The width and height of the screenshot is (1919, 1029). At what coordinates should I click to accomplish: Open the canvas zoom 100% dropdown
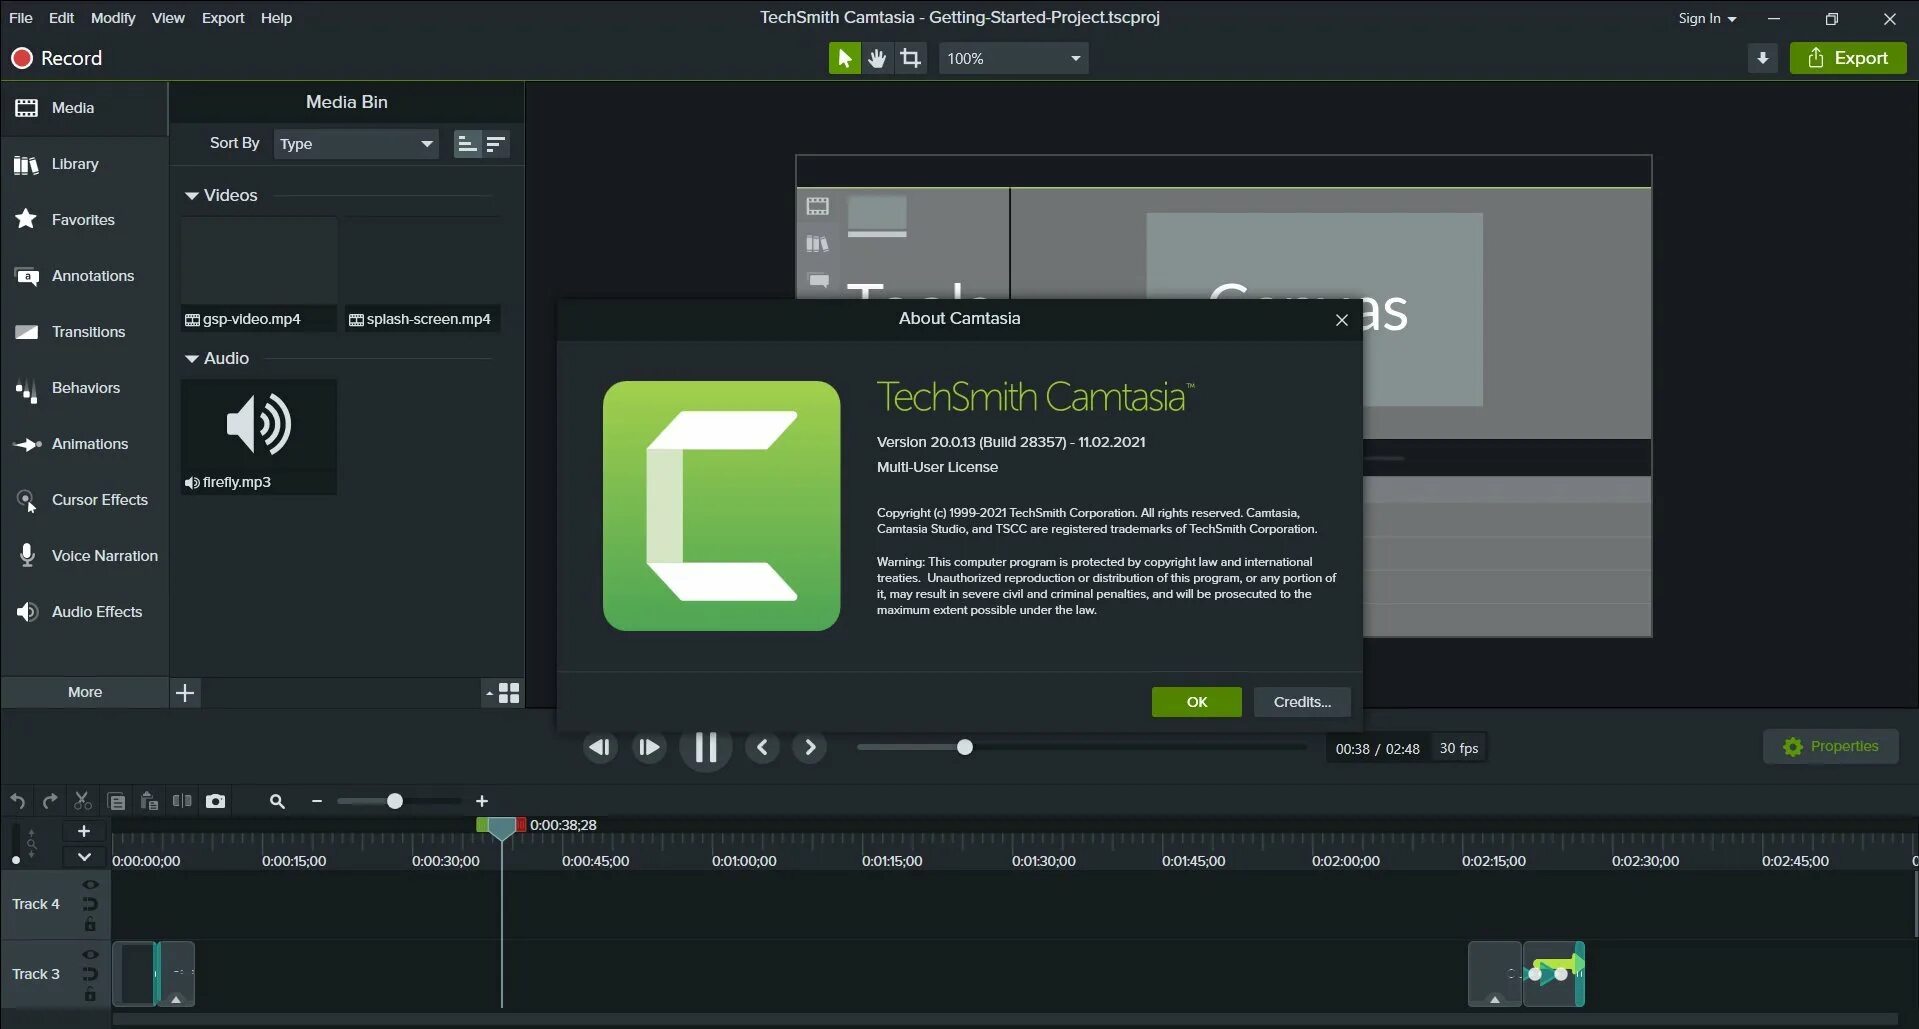tap(1013, 58)
